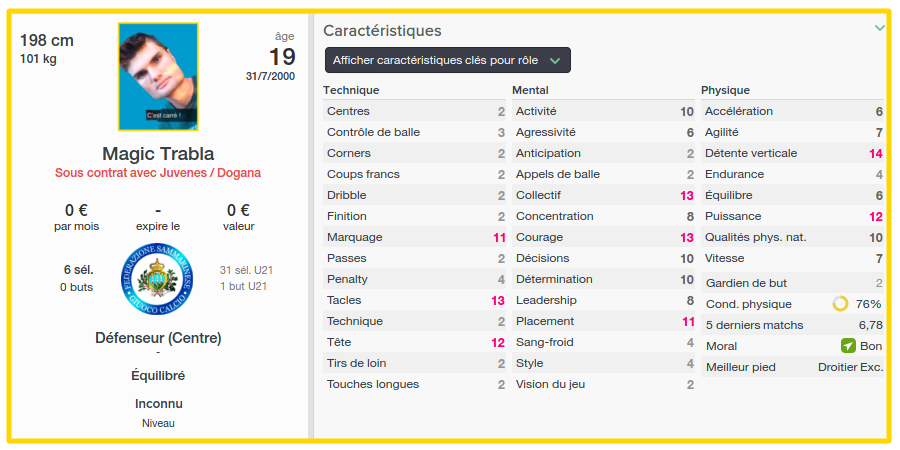Collapse the Caractéristiques panel green chevron
Viewport: 900px width, 450px height.
click(879, 28)
